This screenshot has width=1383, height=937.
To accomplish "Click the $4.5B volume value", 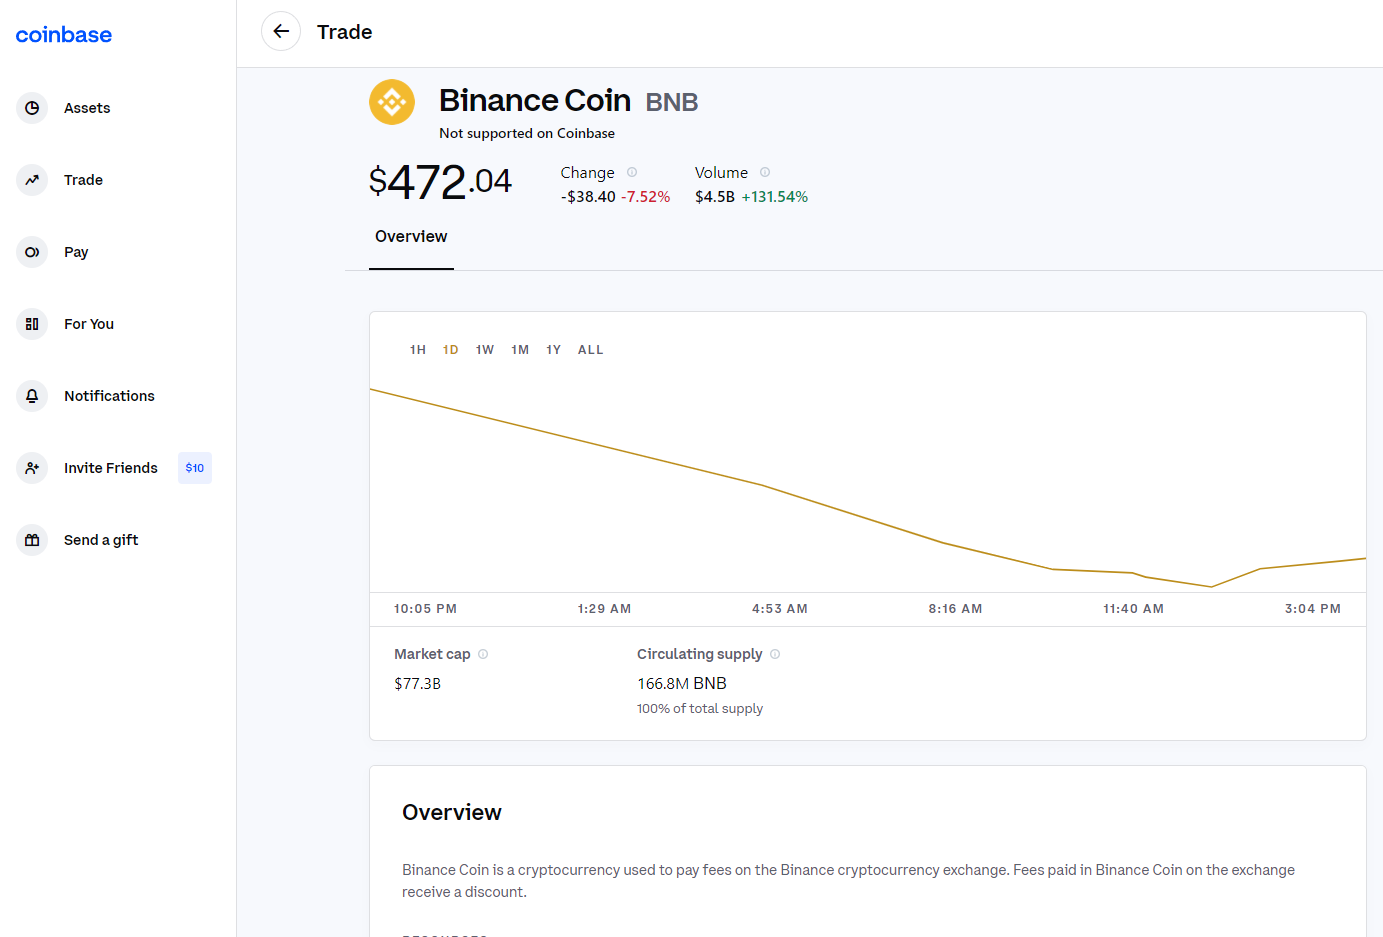I will 715,197.
